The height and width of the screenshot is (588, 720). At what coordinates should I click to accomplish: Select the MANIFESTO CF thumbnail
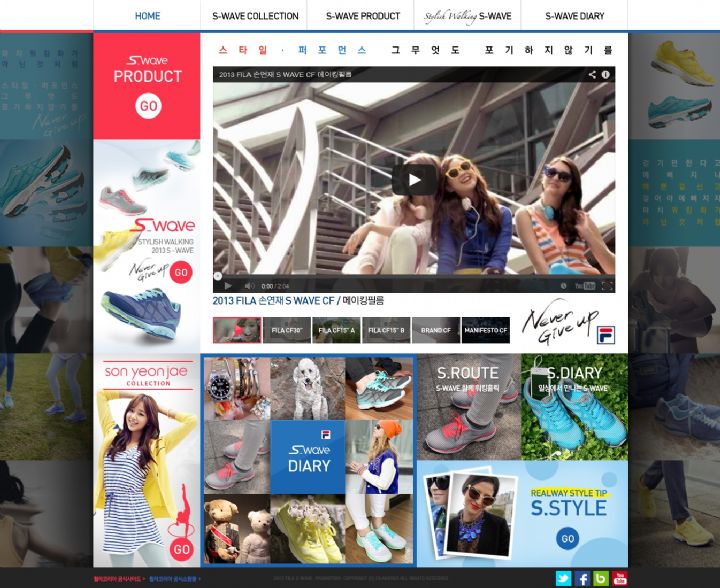tap(486, 330)
